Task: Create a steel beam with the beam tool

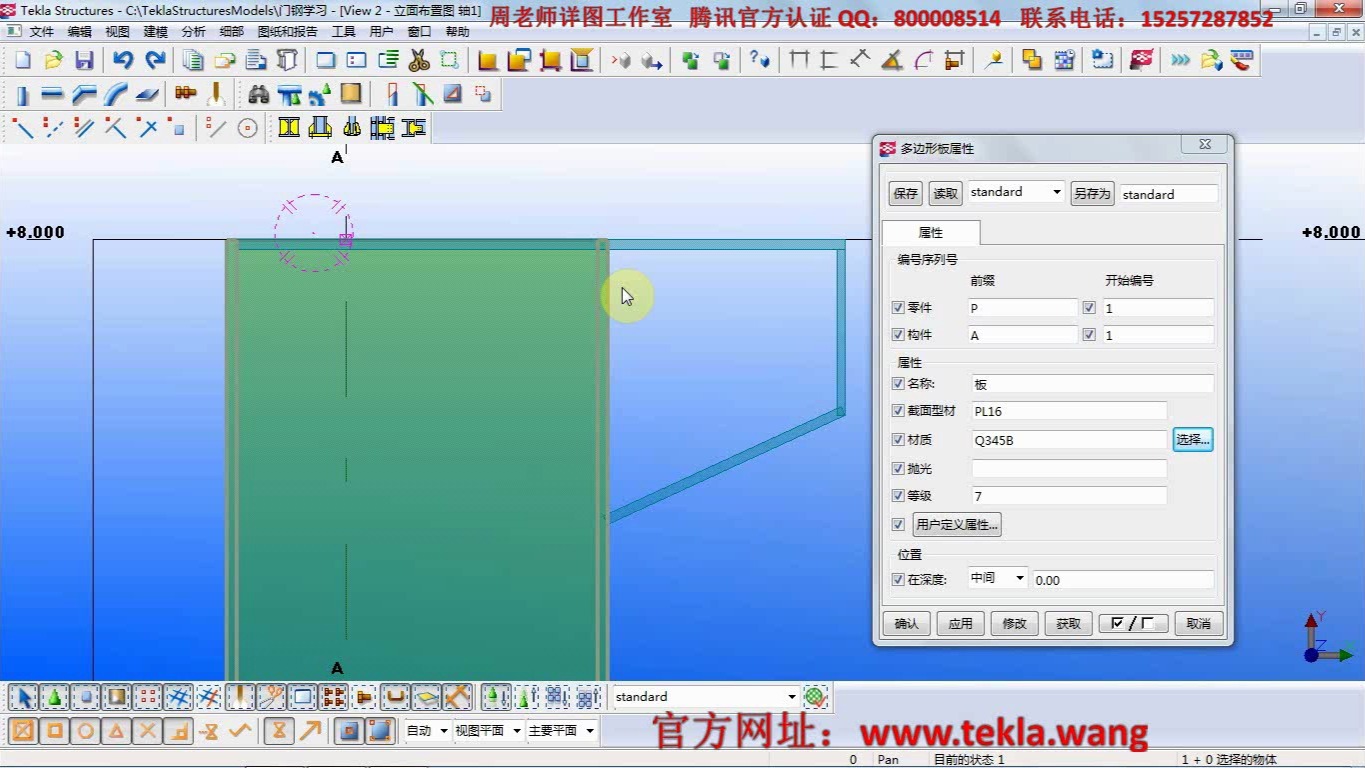Action: 53,95
